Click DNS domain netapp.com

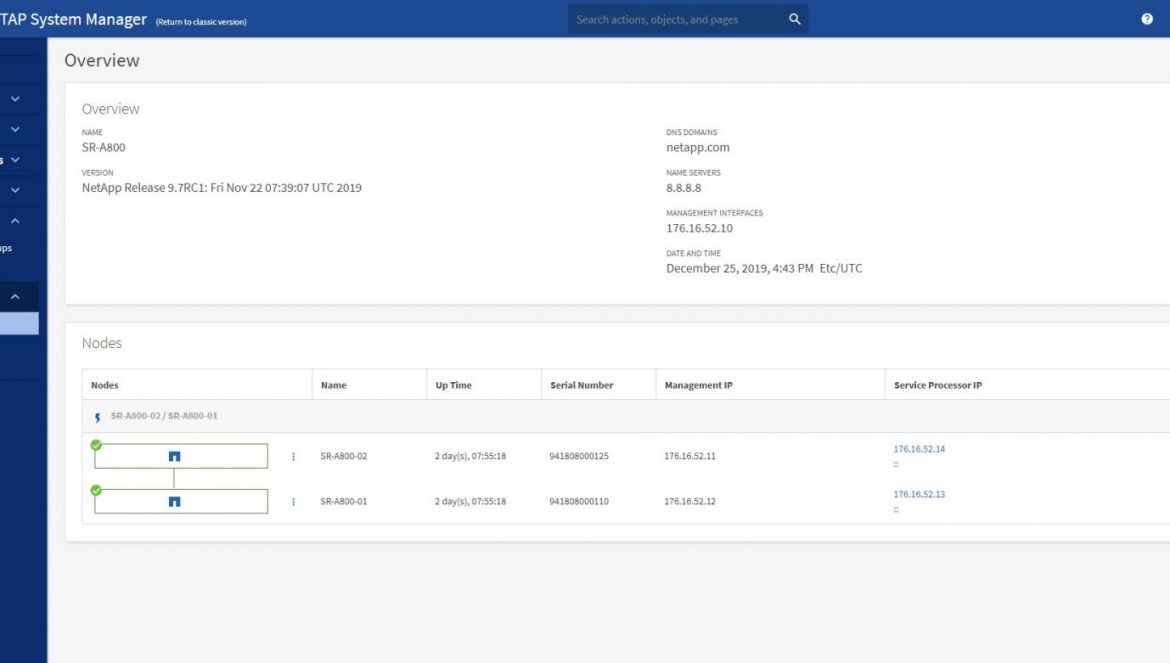click(x=698, y=148)
